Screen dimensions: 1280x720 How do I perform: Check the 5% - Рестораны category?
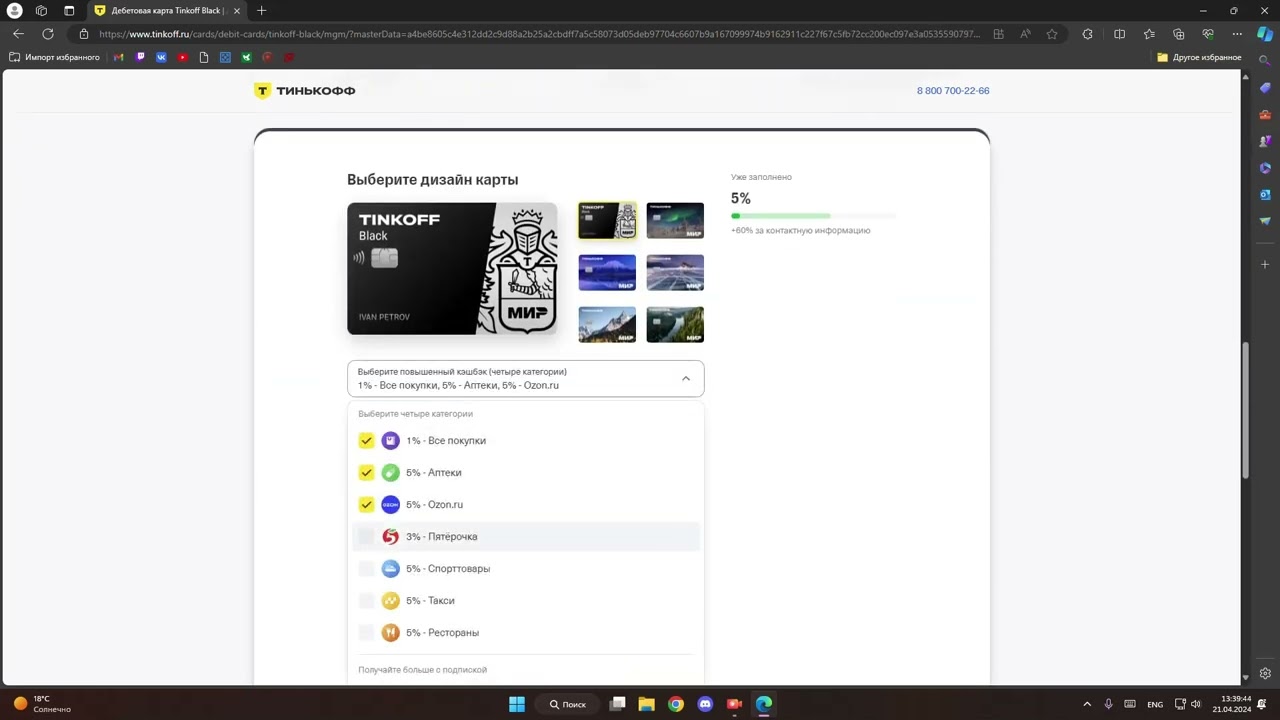pos(366,633)
